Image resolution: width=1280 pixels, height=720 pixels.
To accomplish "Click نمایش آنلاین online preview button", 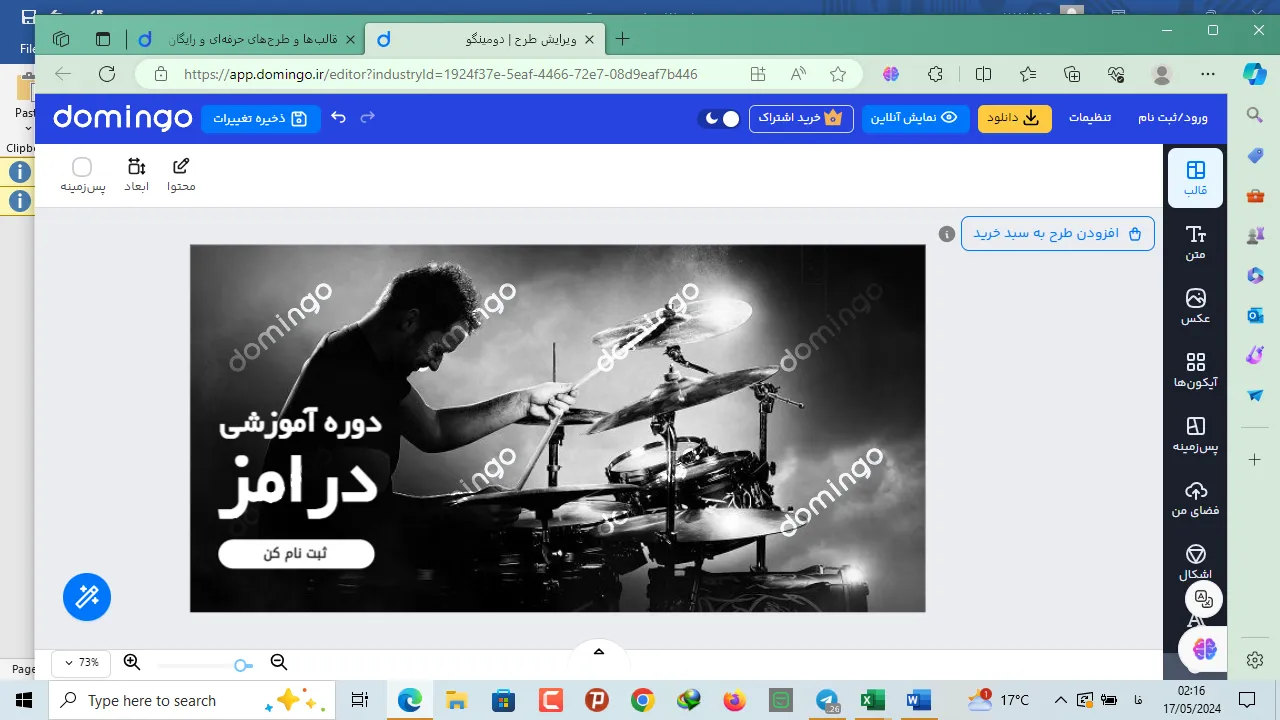I will point(914,118).
